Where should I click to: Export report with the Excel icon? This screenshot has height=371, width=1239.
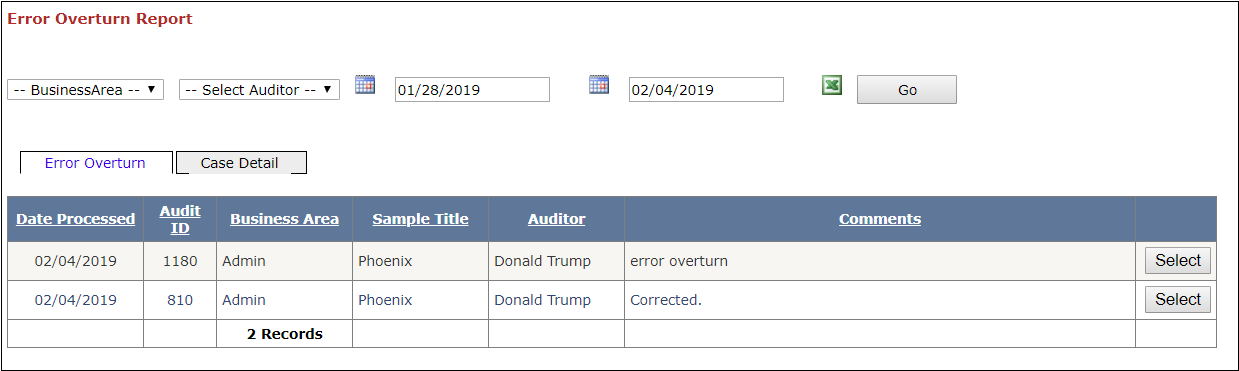832,86
